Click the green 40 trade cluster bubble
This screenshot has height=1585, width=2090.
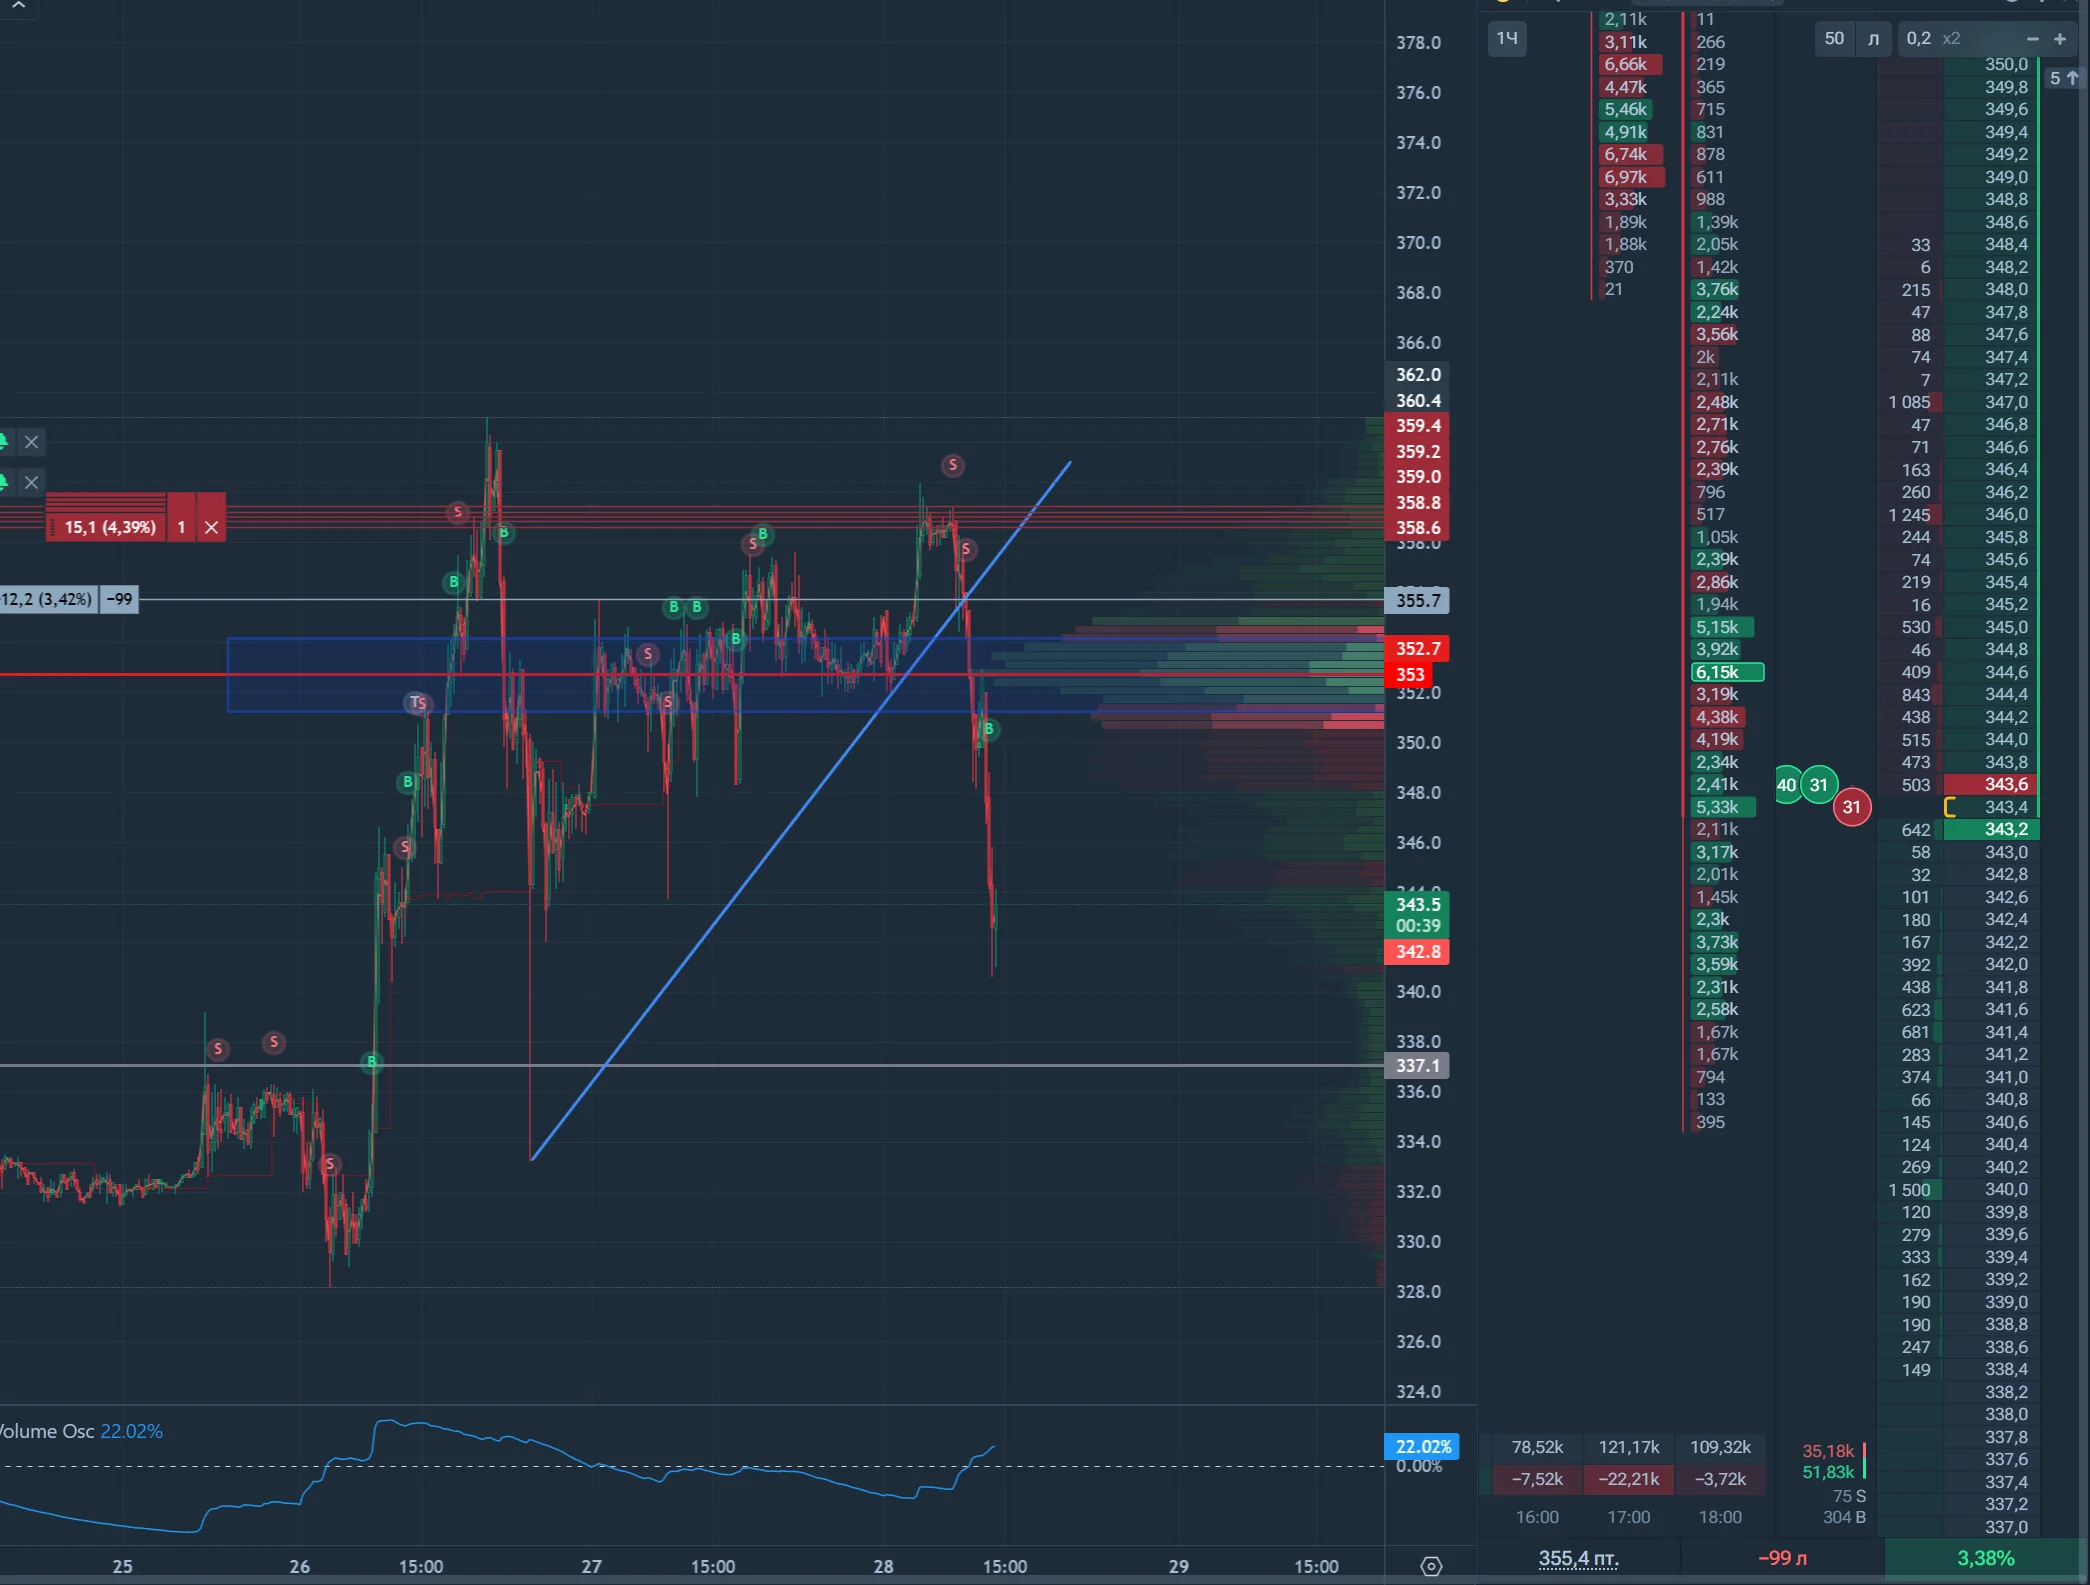click(x=1786, y=785)
